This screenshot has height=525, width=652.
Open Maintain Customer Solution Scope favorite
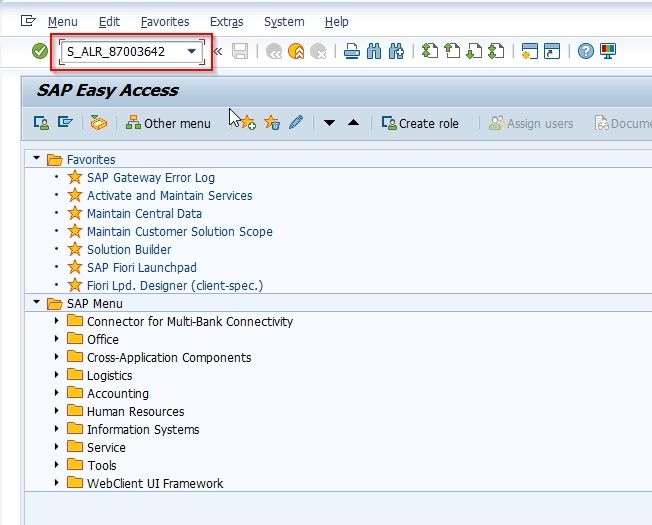point(180,232)
